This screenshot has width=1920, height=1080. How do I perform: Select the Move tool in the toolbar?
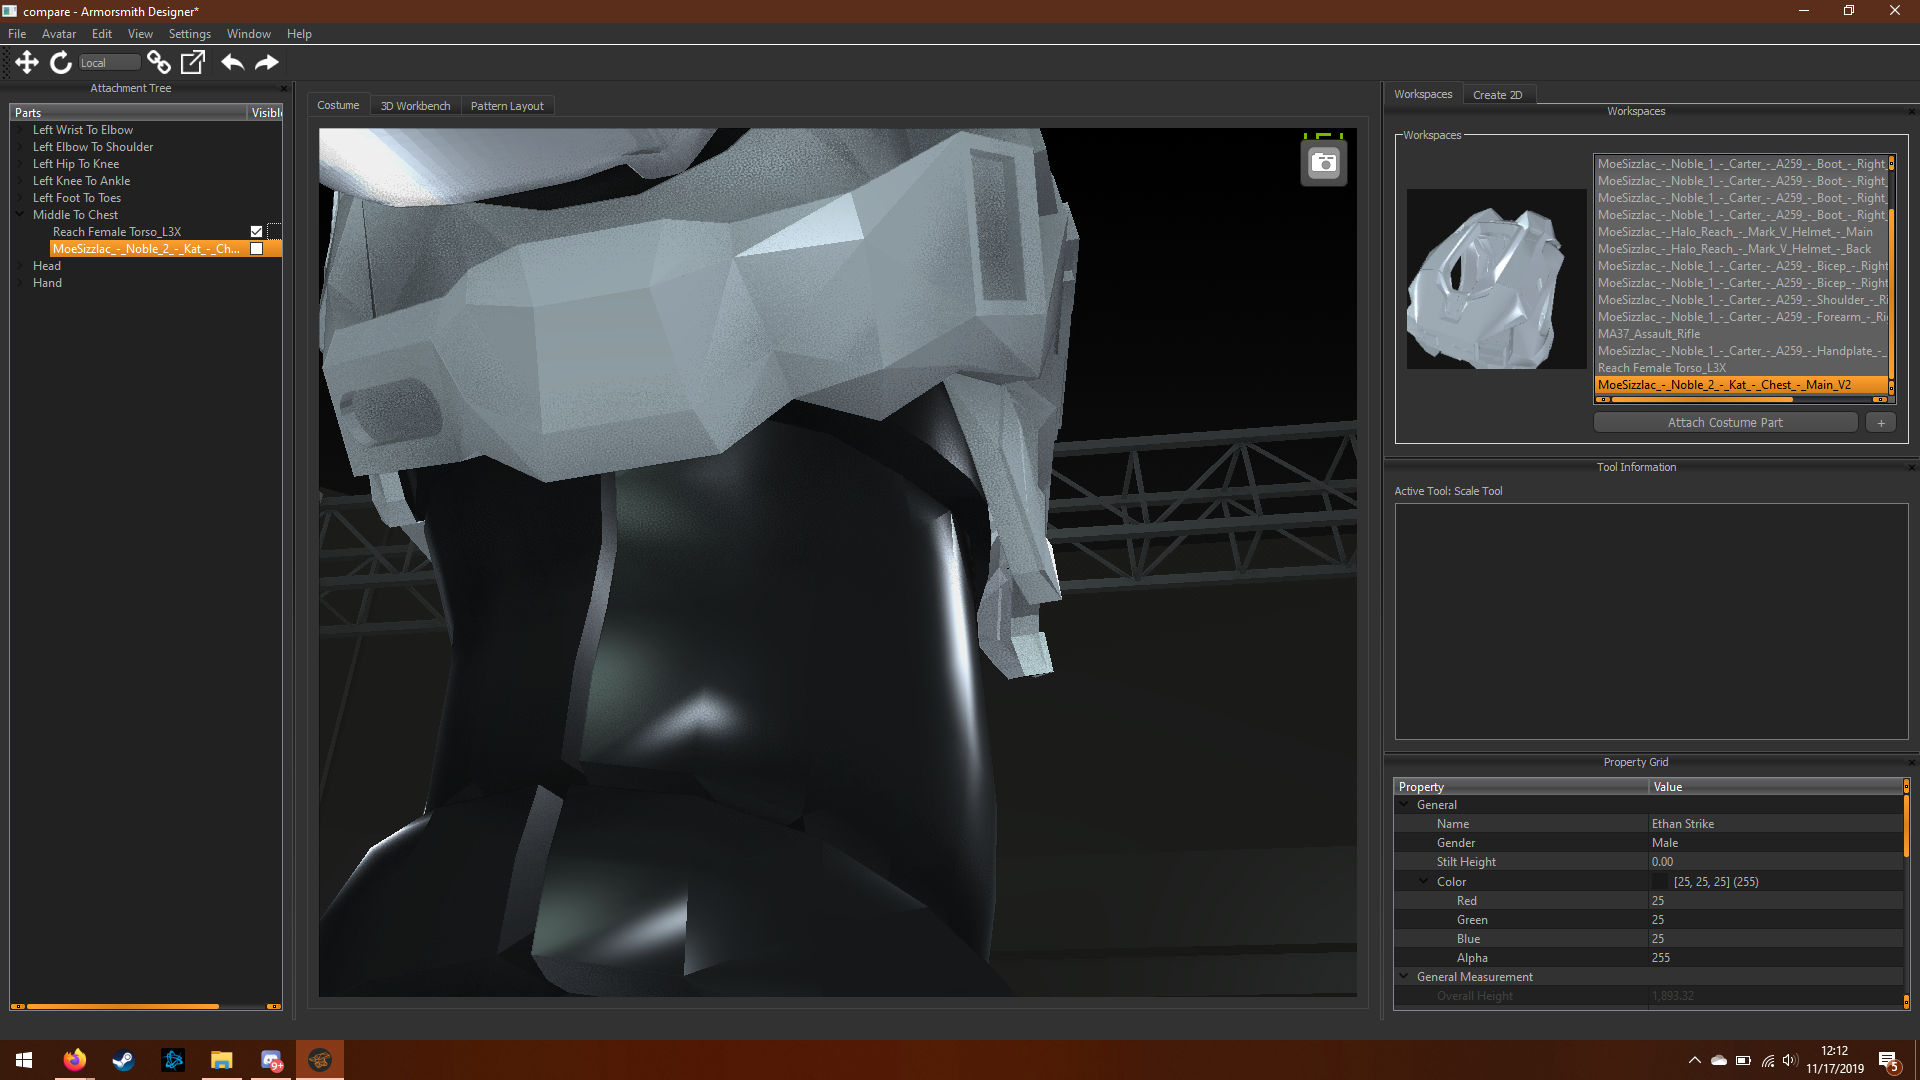(x=27, y=62)
